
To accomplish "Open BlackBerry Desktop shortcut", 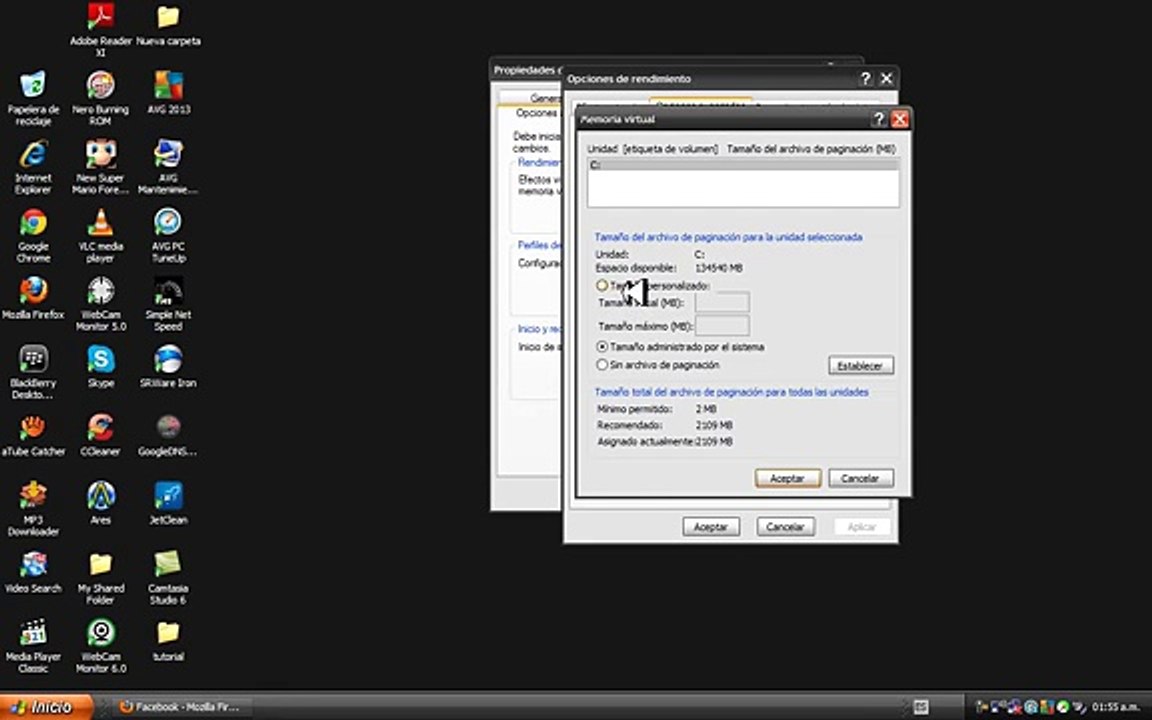I will tap(33, 358).
